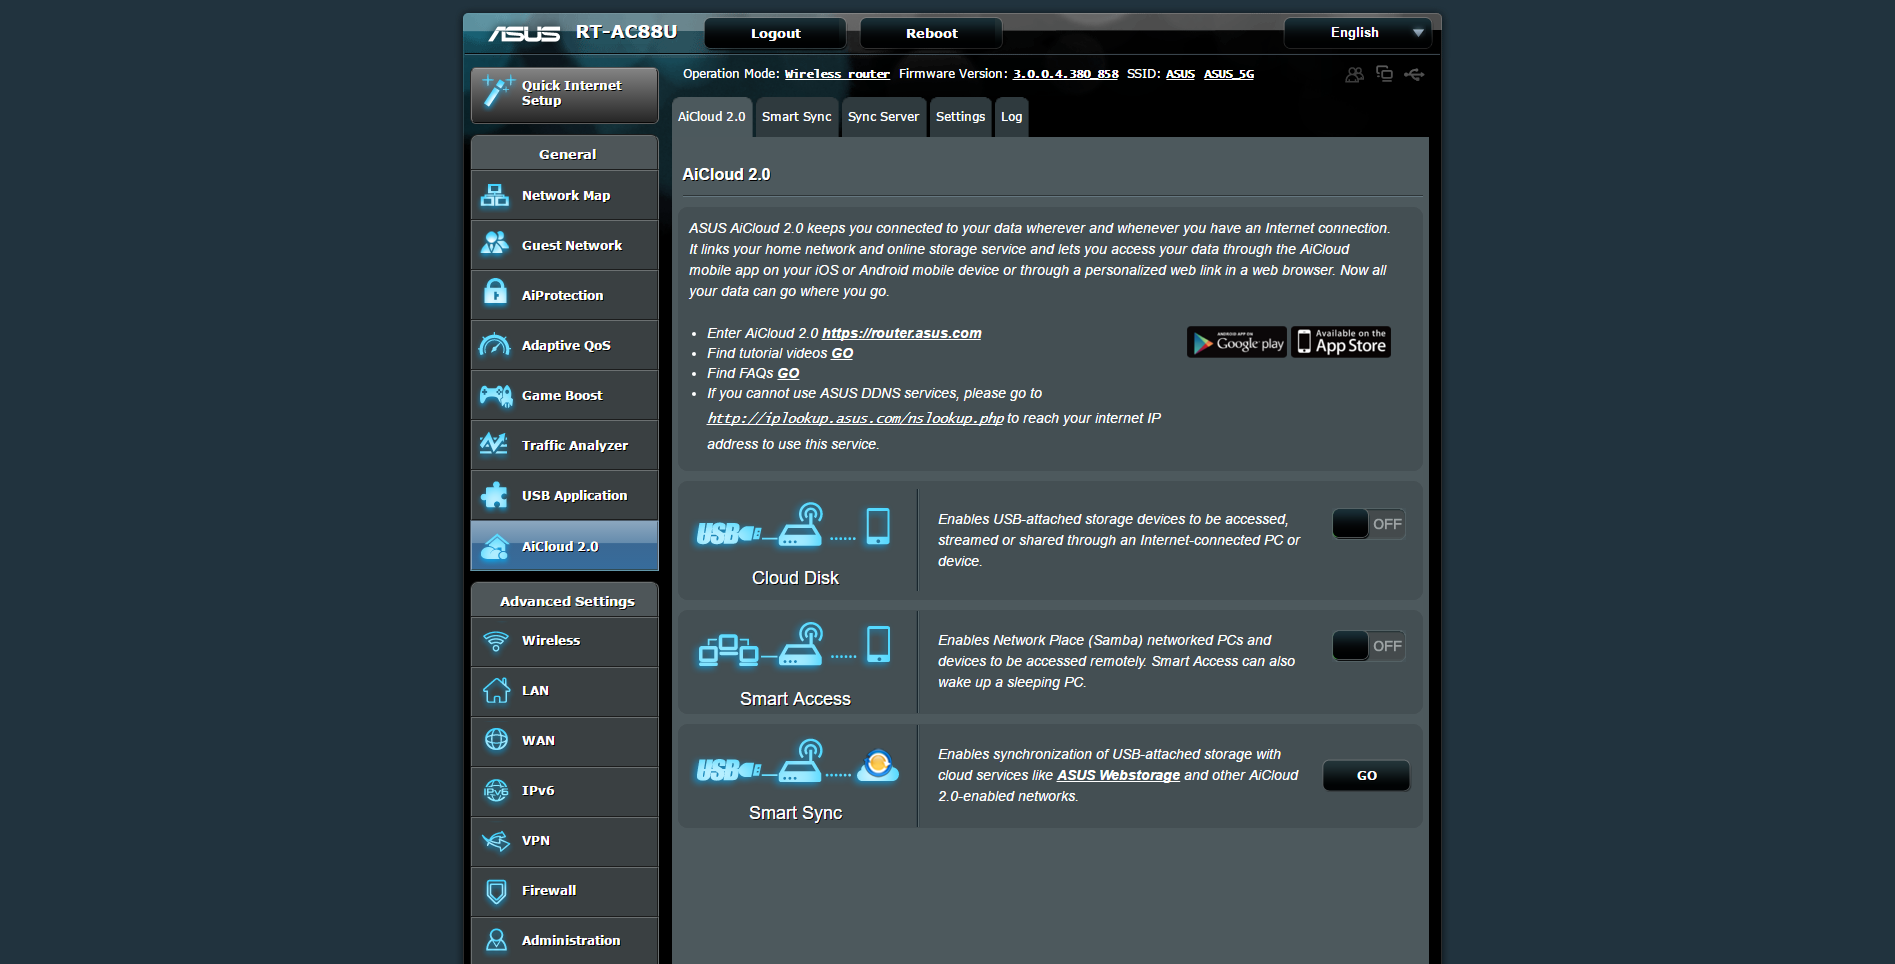Image resolution: width=1895 pixels, height=964 pixels.
Task: Click the WAN globe icon
Action: tap(496, 740)
